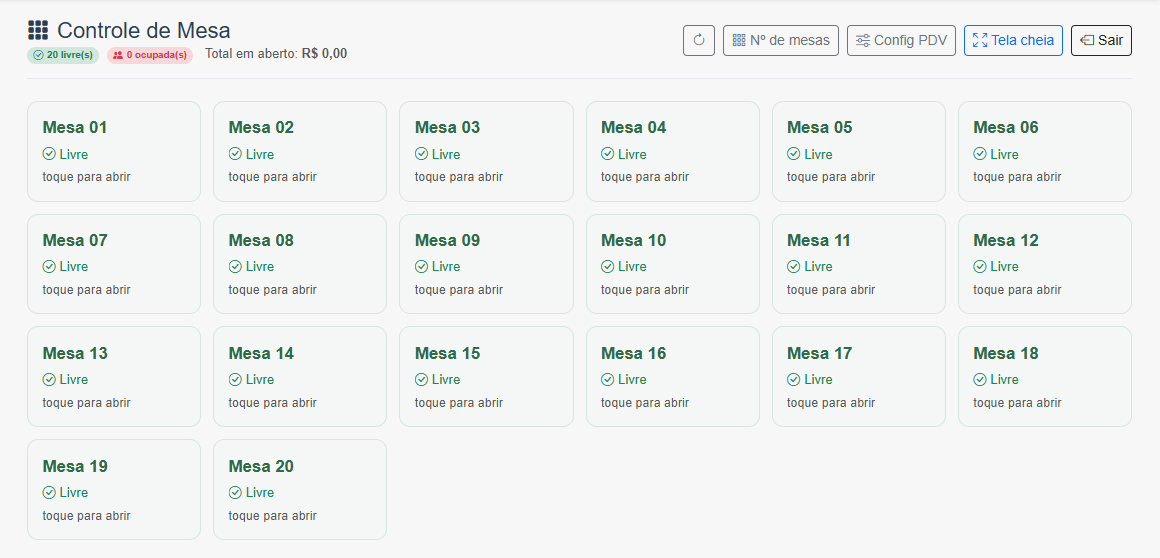
Task: Open Mesa 18 card
Action: [x=1045, y=377]
